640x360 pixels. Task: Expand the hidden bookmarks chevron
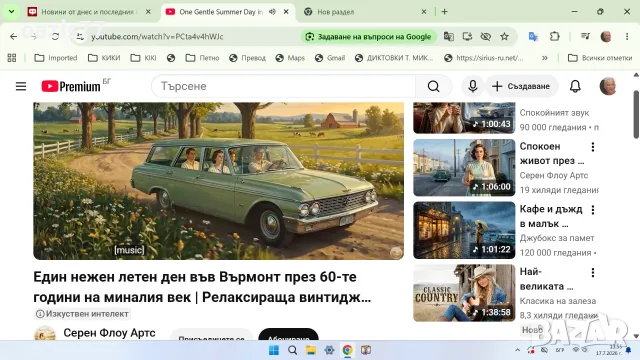point(544,58)
